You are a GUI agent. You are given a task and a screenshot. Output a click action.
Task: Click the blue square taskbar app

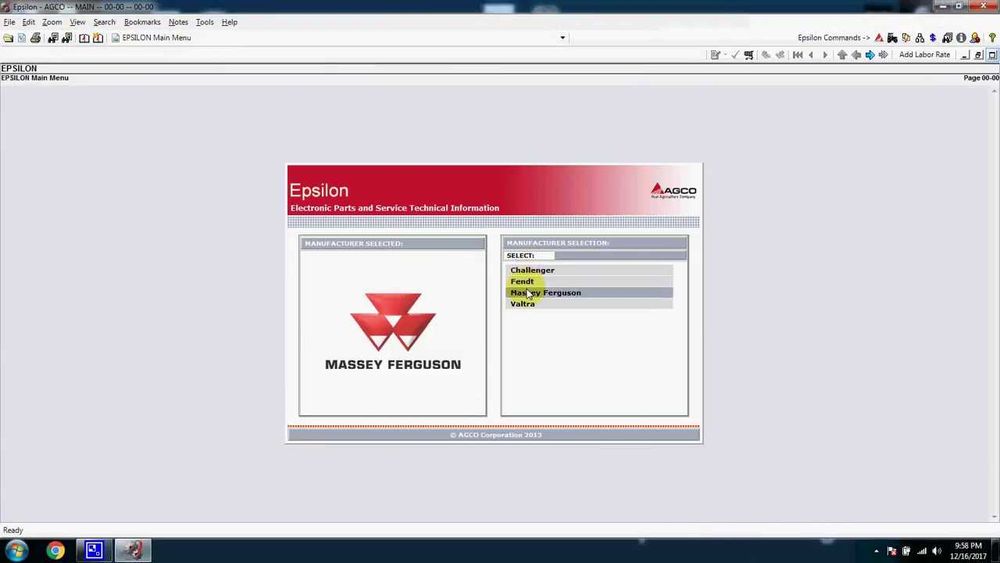pos(94,550)
